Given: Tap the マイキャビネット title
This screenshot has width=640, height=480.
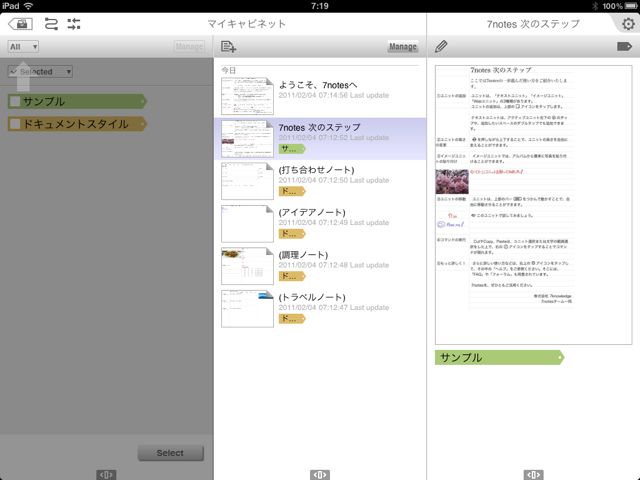Looking at the screenshot, I should 247,24.
